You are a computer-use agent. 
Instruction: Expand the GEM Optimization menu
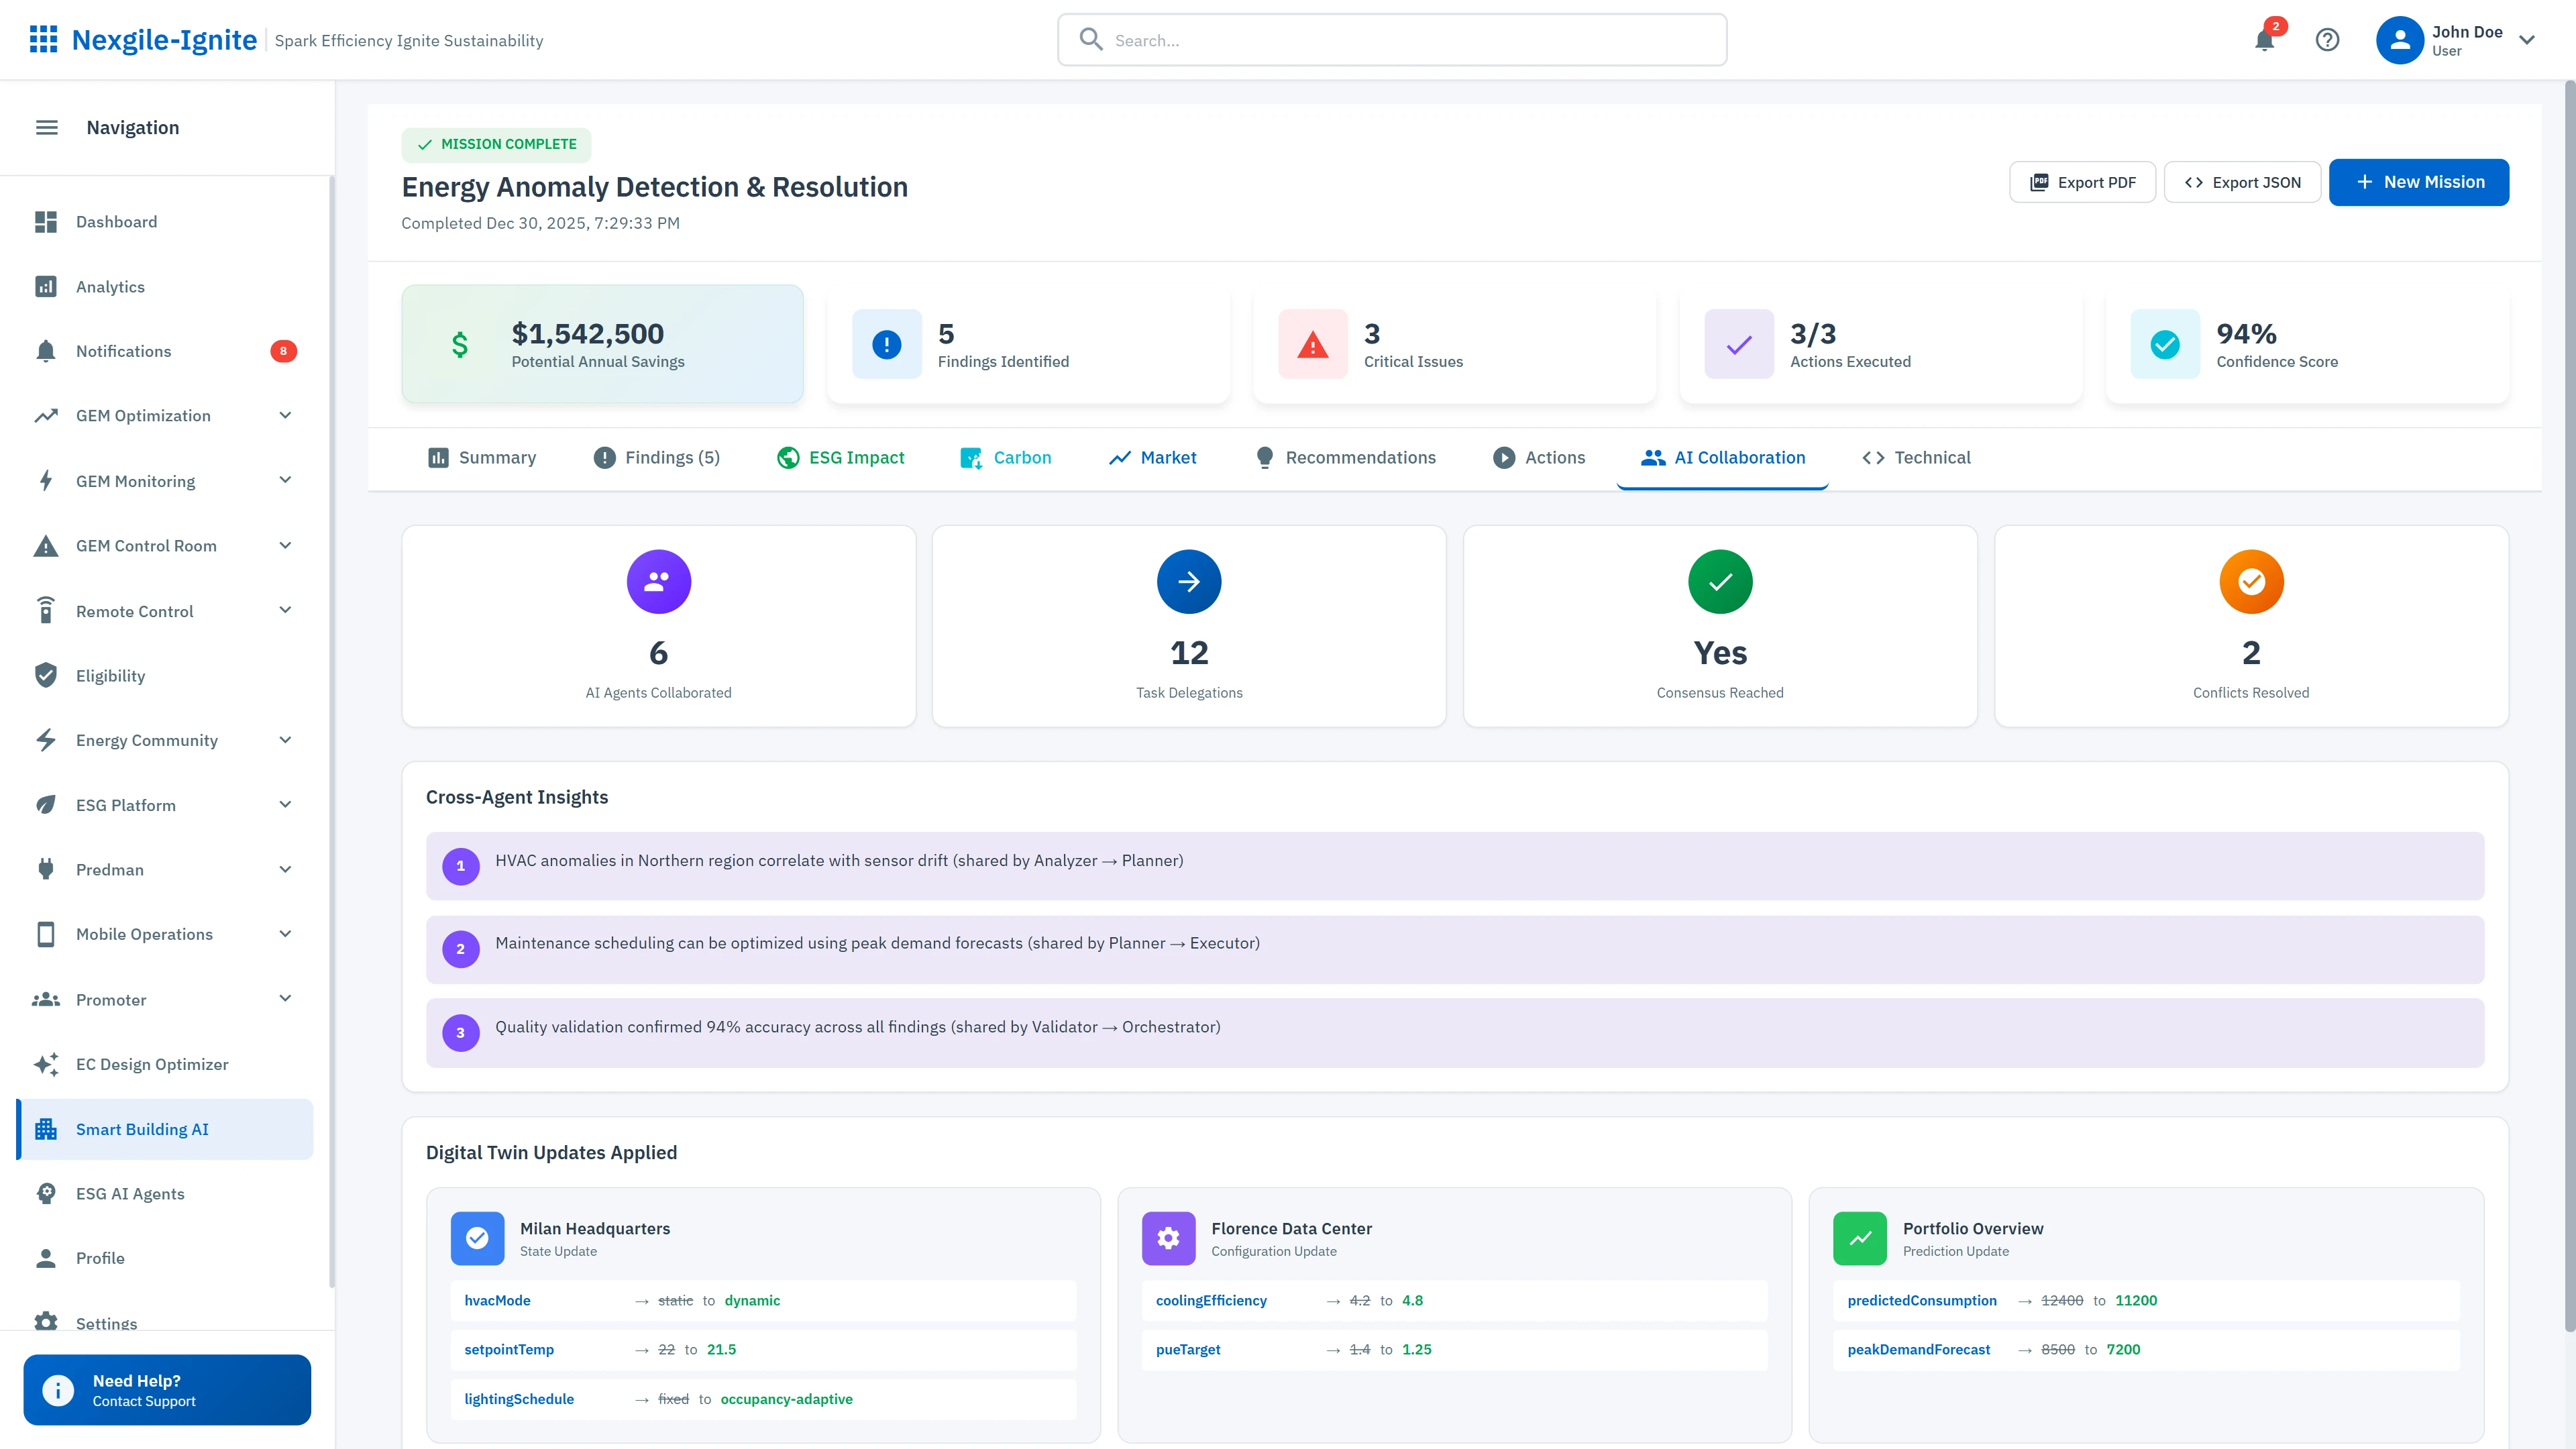[x=285, y=415]
